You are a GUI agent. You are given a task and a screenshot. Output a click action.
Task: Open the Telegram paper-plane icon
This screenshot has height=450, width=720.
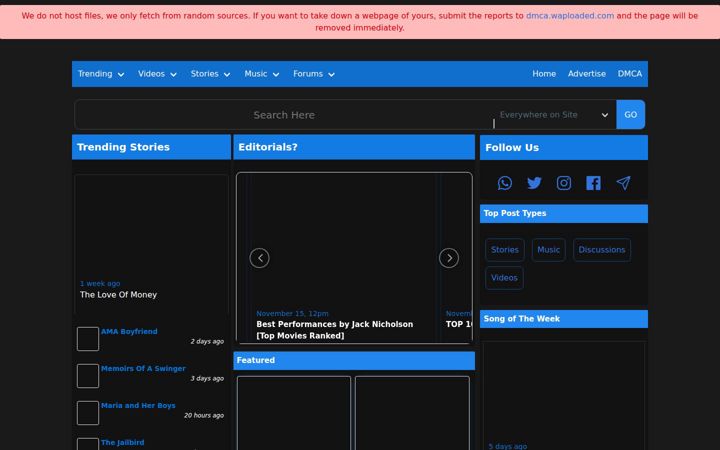point(623,183)
